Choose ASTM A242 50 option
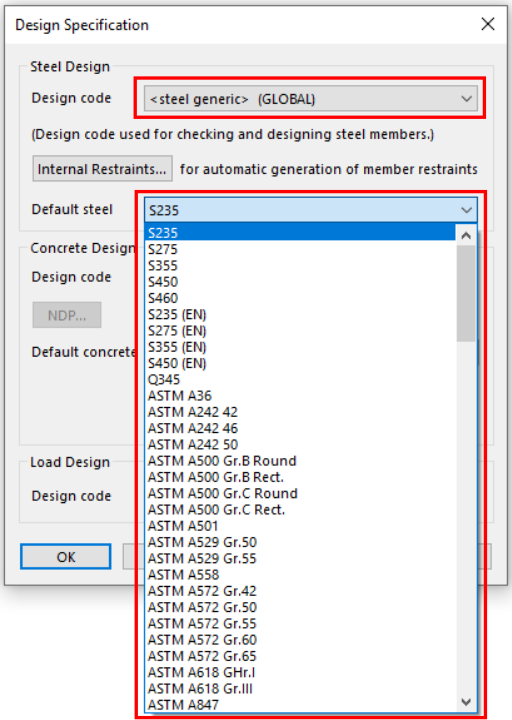 coord(300,444)
